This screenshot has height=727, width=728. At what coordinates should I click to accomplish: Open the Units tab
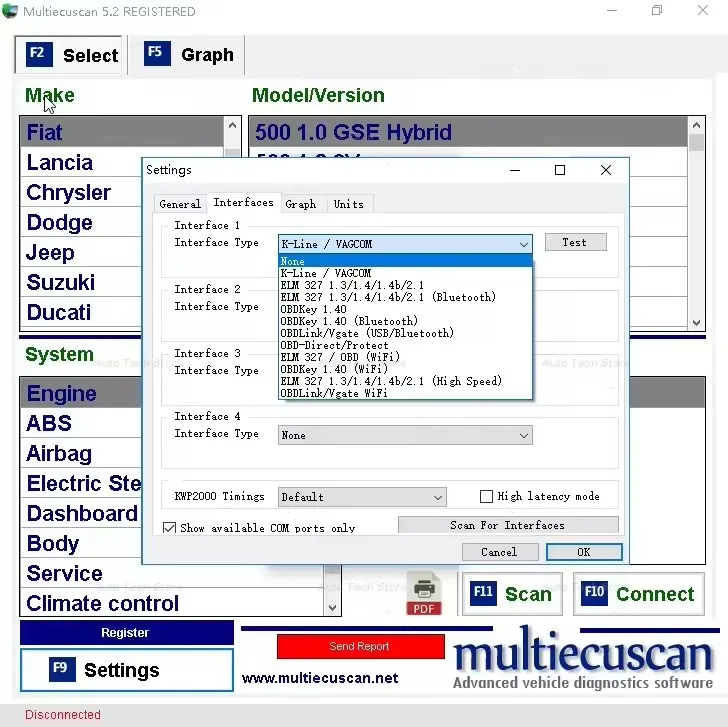click(348, 204)
